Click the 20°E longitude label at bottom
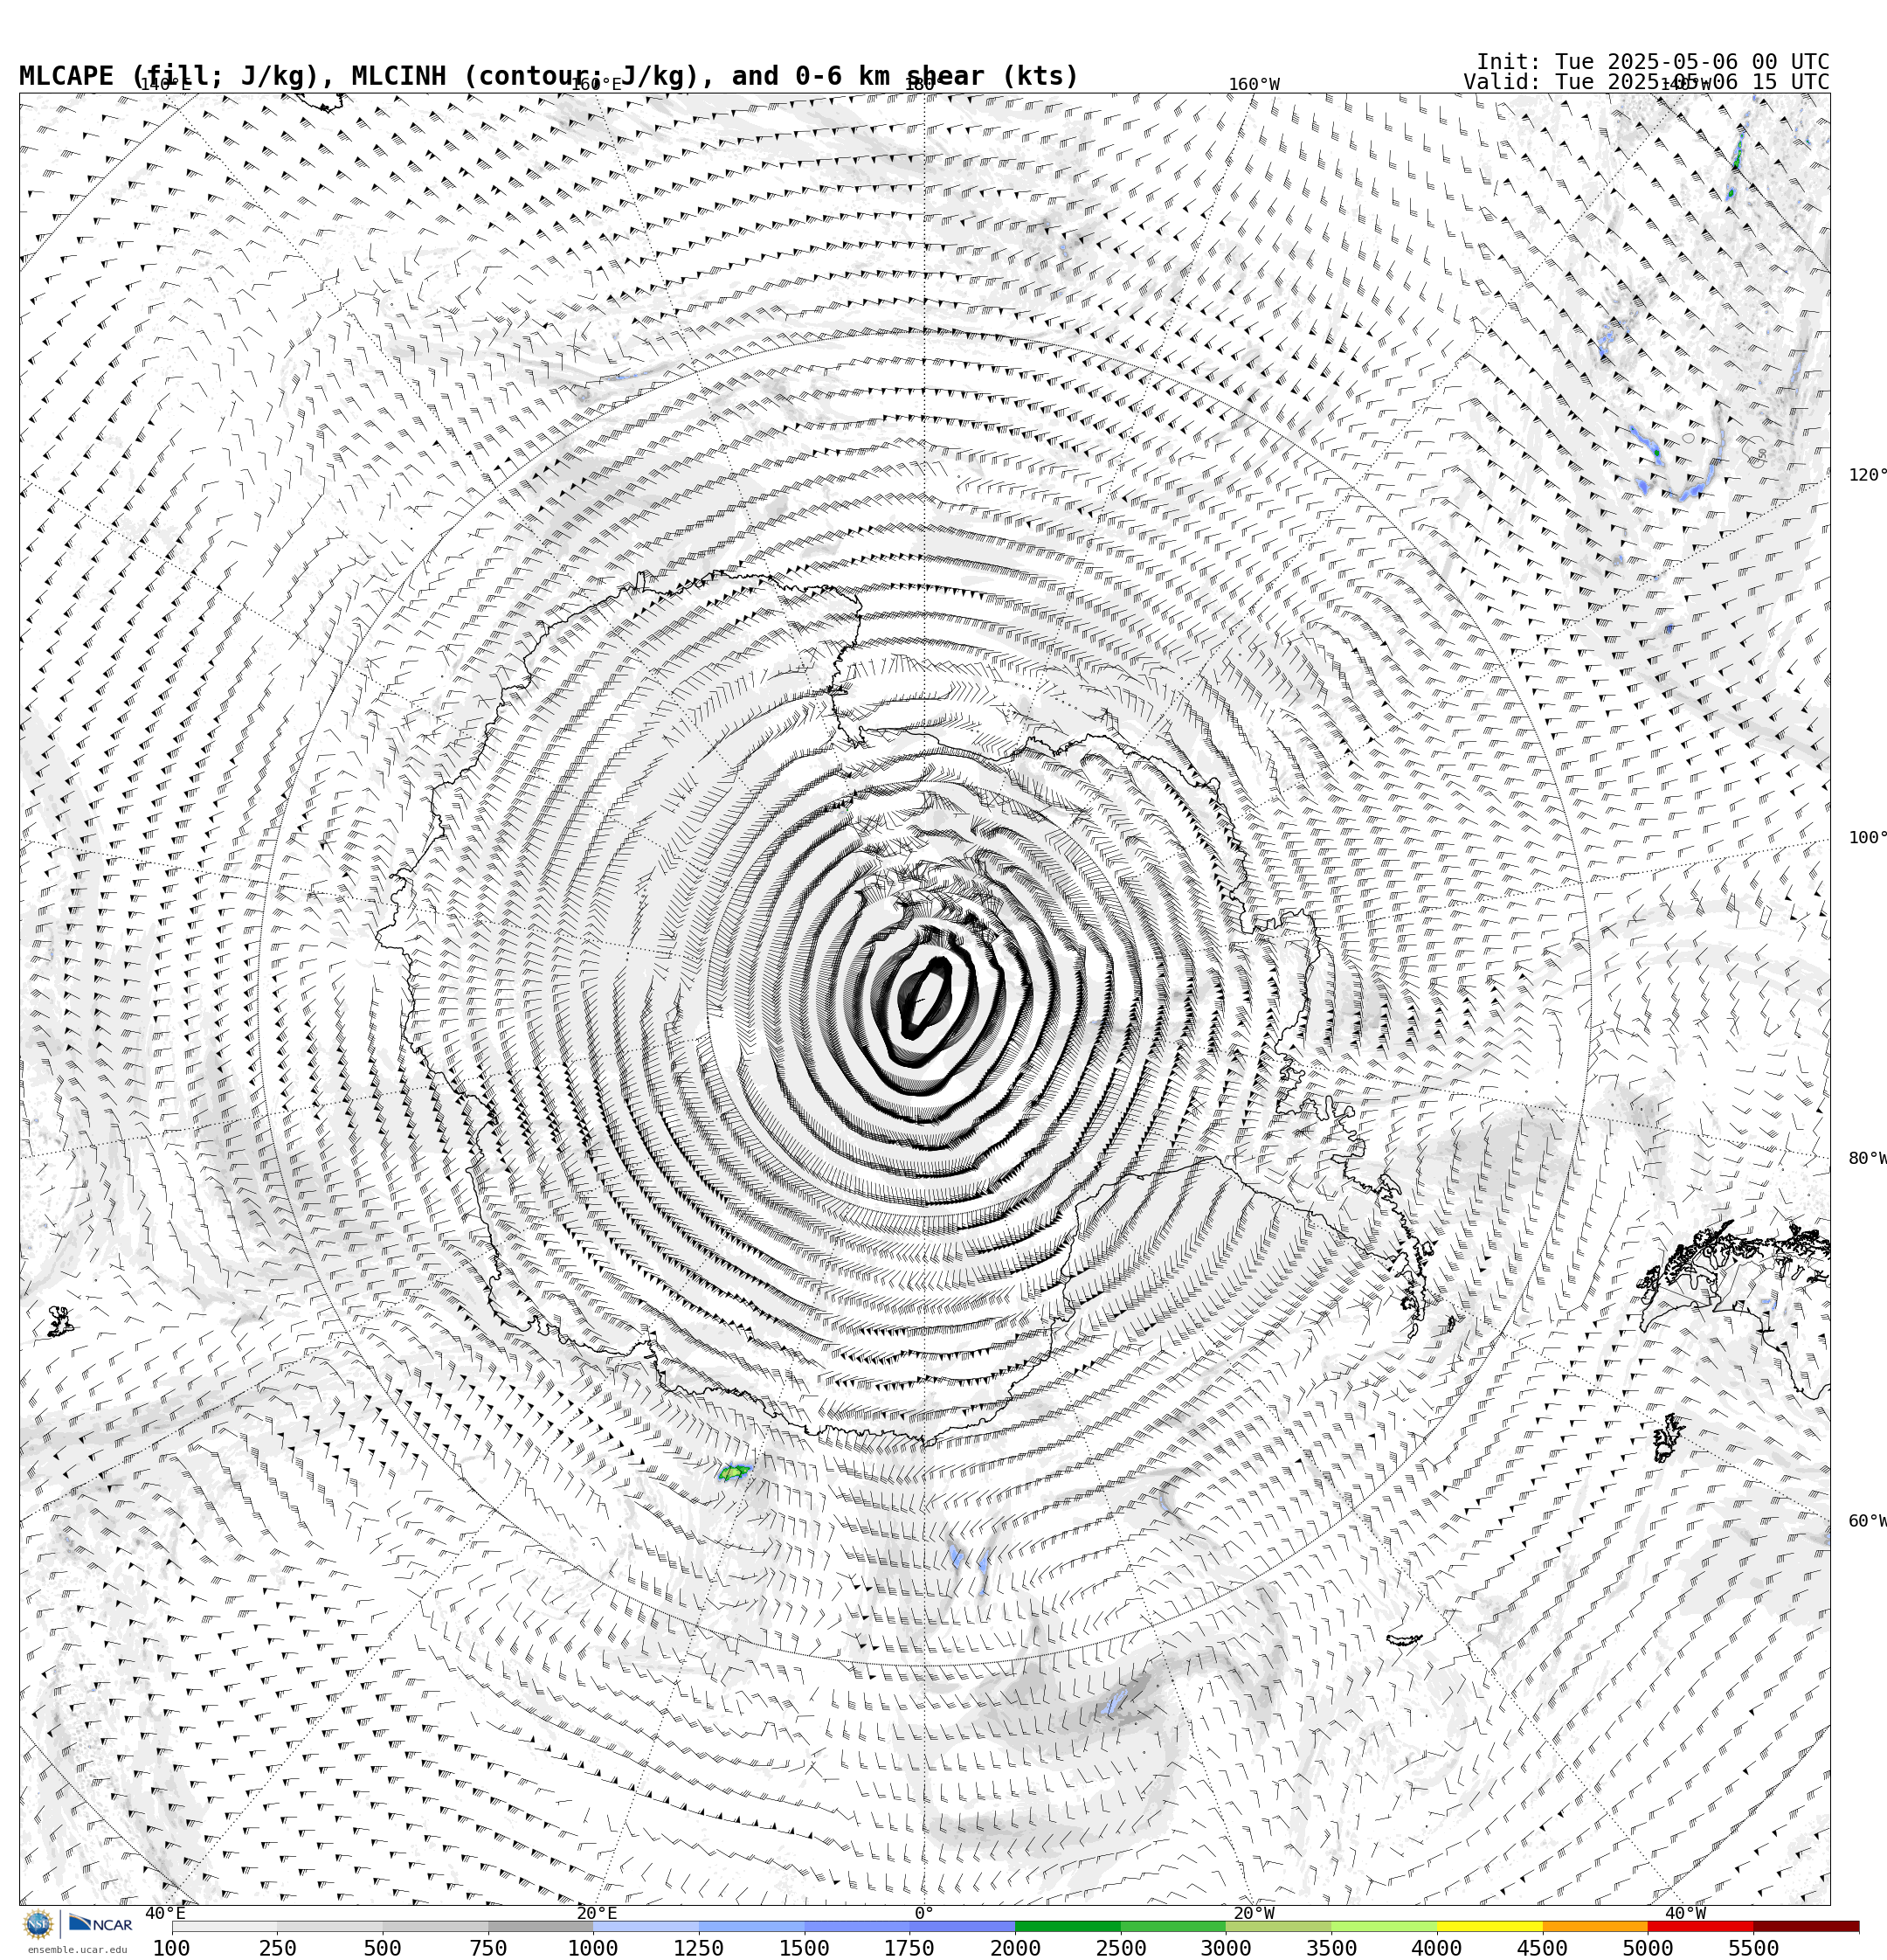This screenshot has width=1887, height=1960. click(597, 1913)
